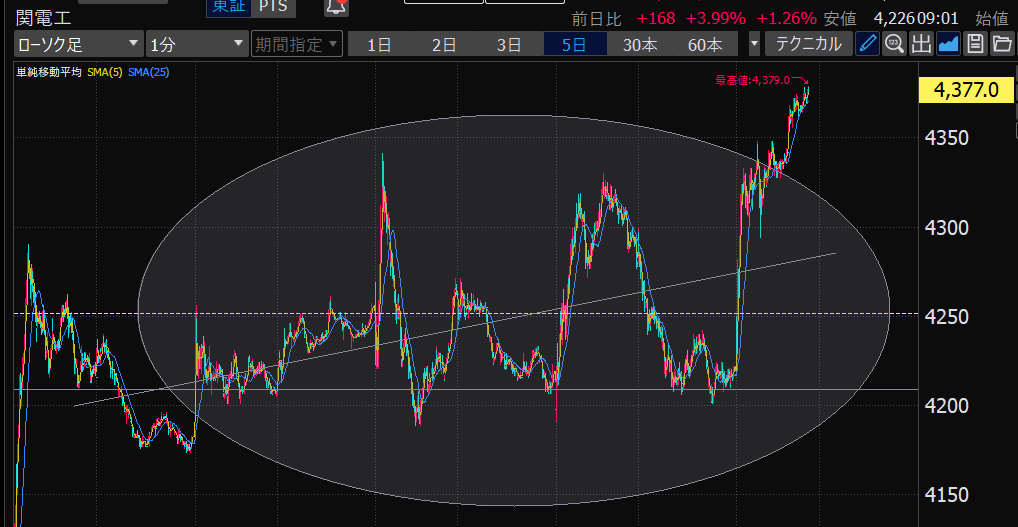Screen dimensions: 1018x527
Task: Click the open folder icon
Action: [x=1001, y=44]
